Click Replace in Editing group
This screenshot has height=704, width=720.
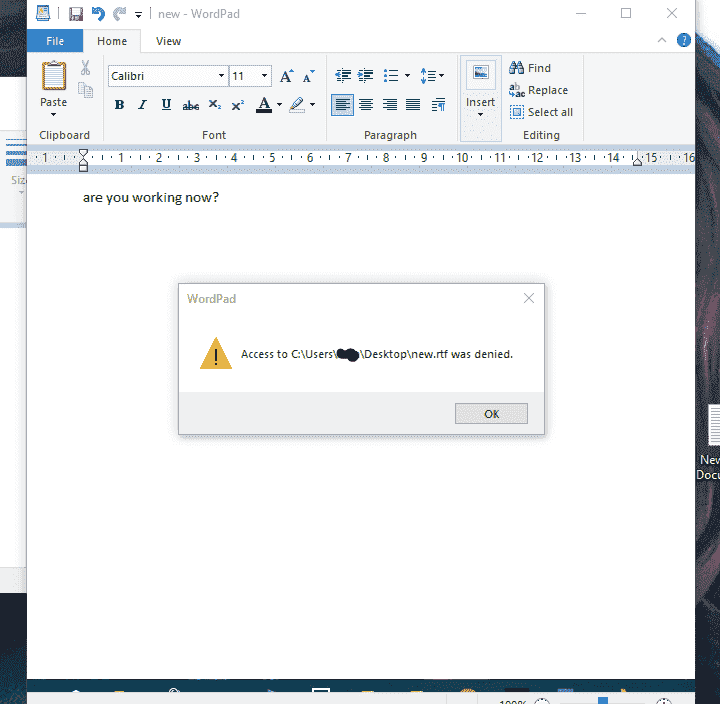(x=539, y=90)
